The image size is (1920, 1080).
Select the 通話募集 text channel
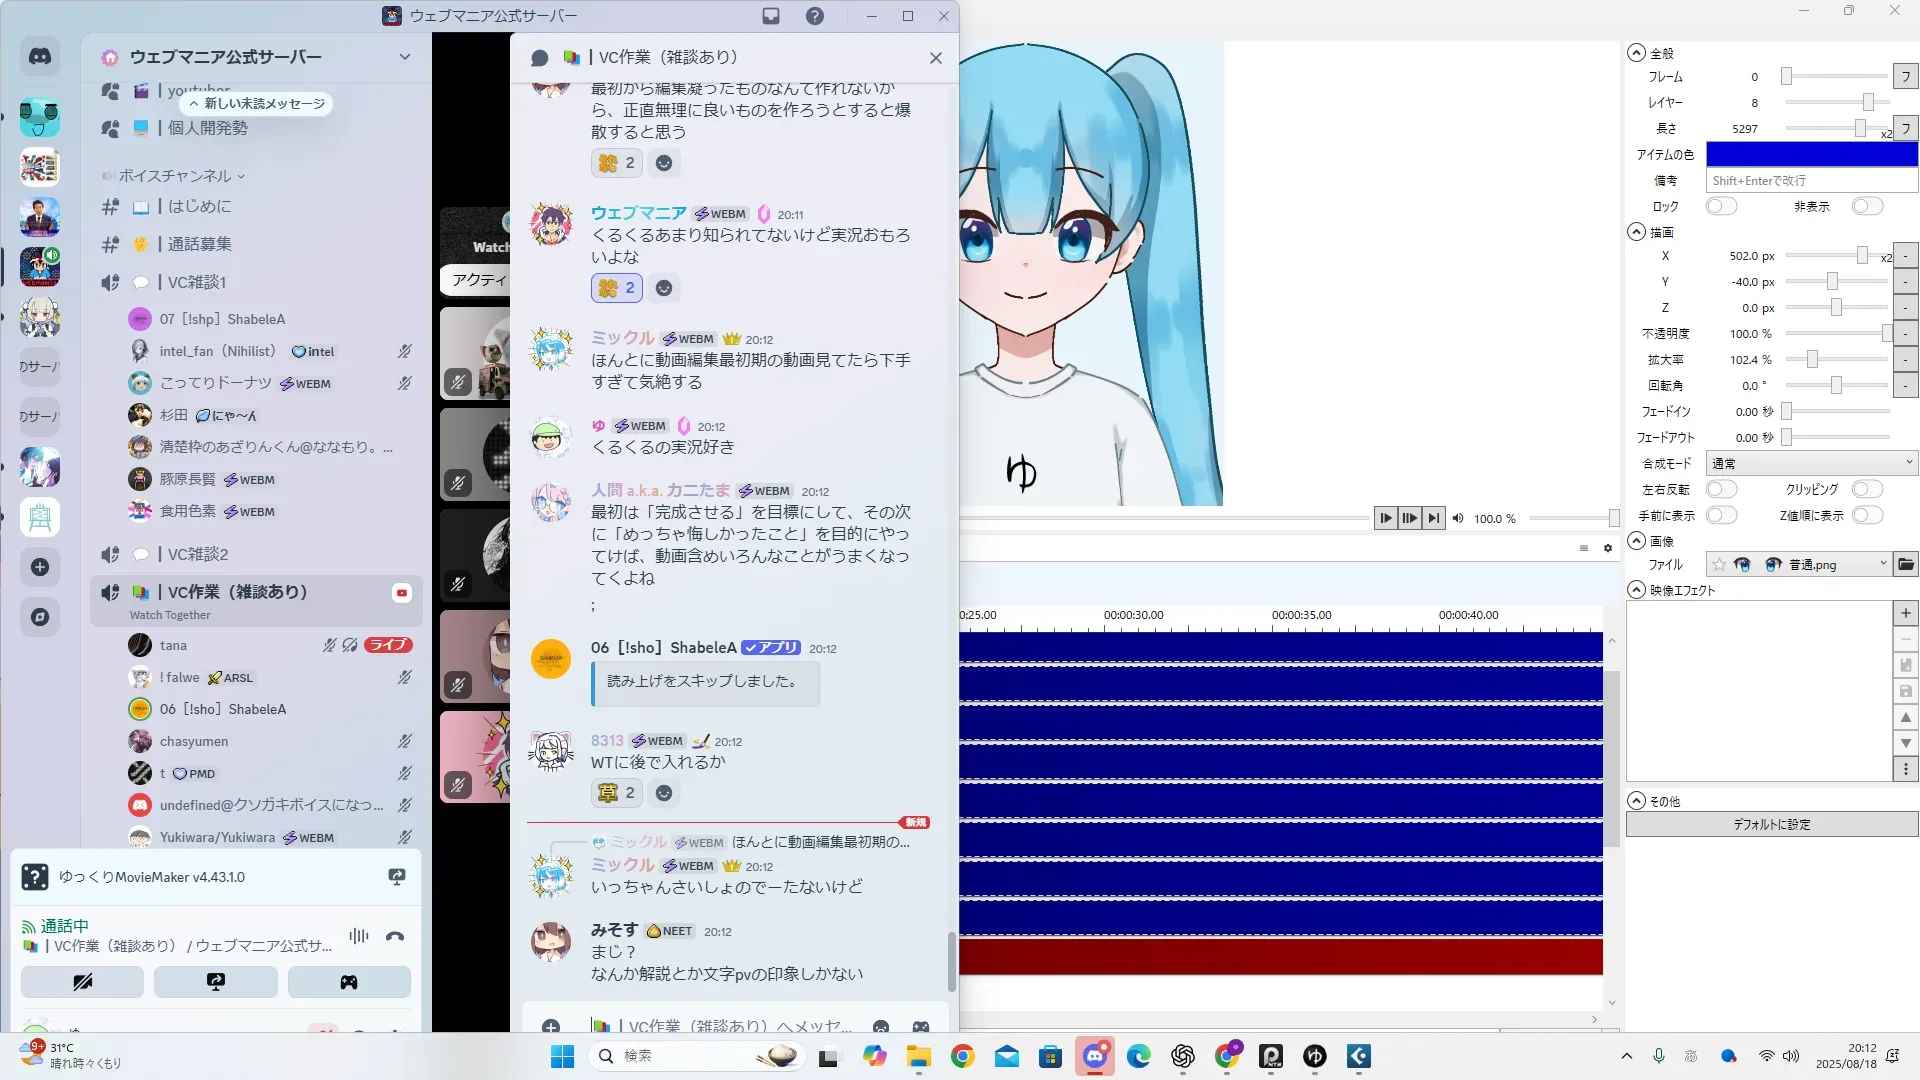tap(199, 244)
